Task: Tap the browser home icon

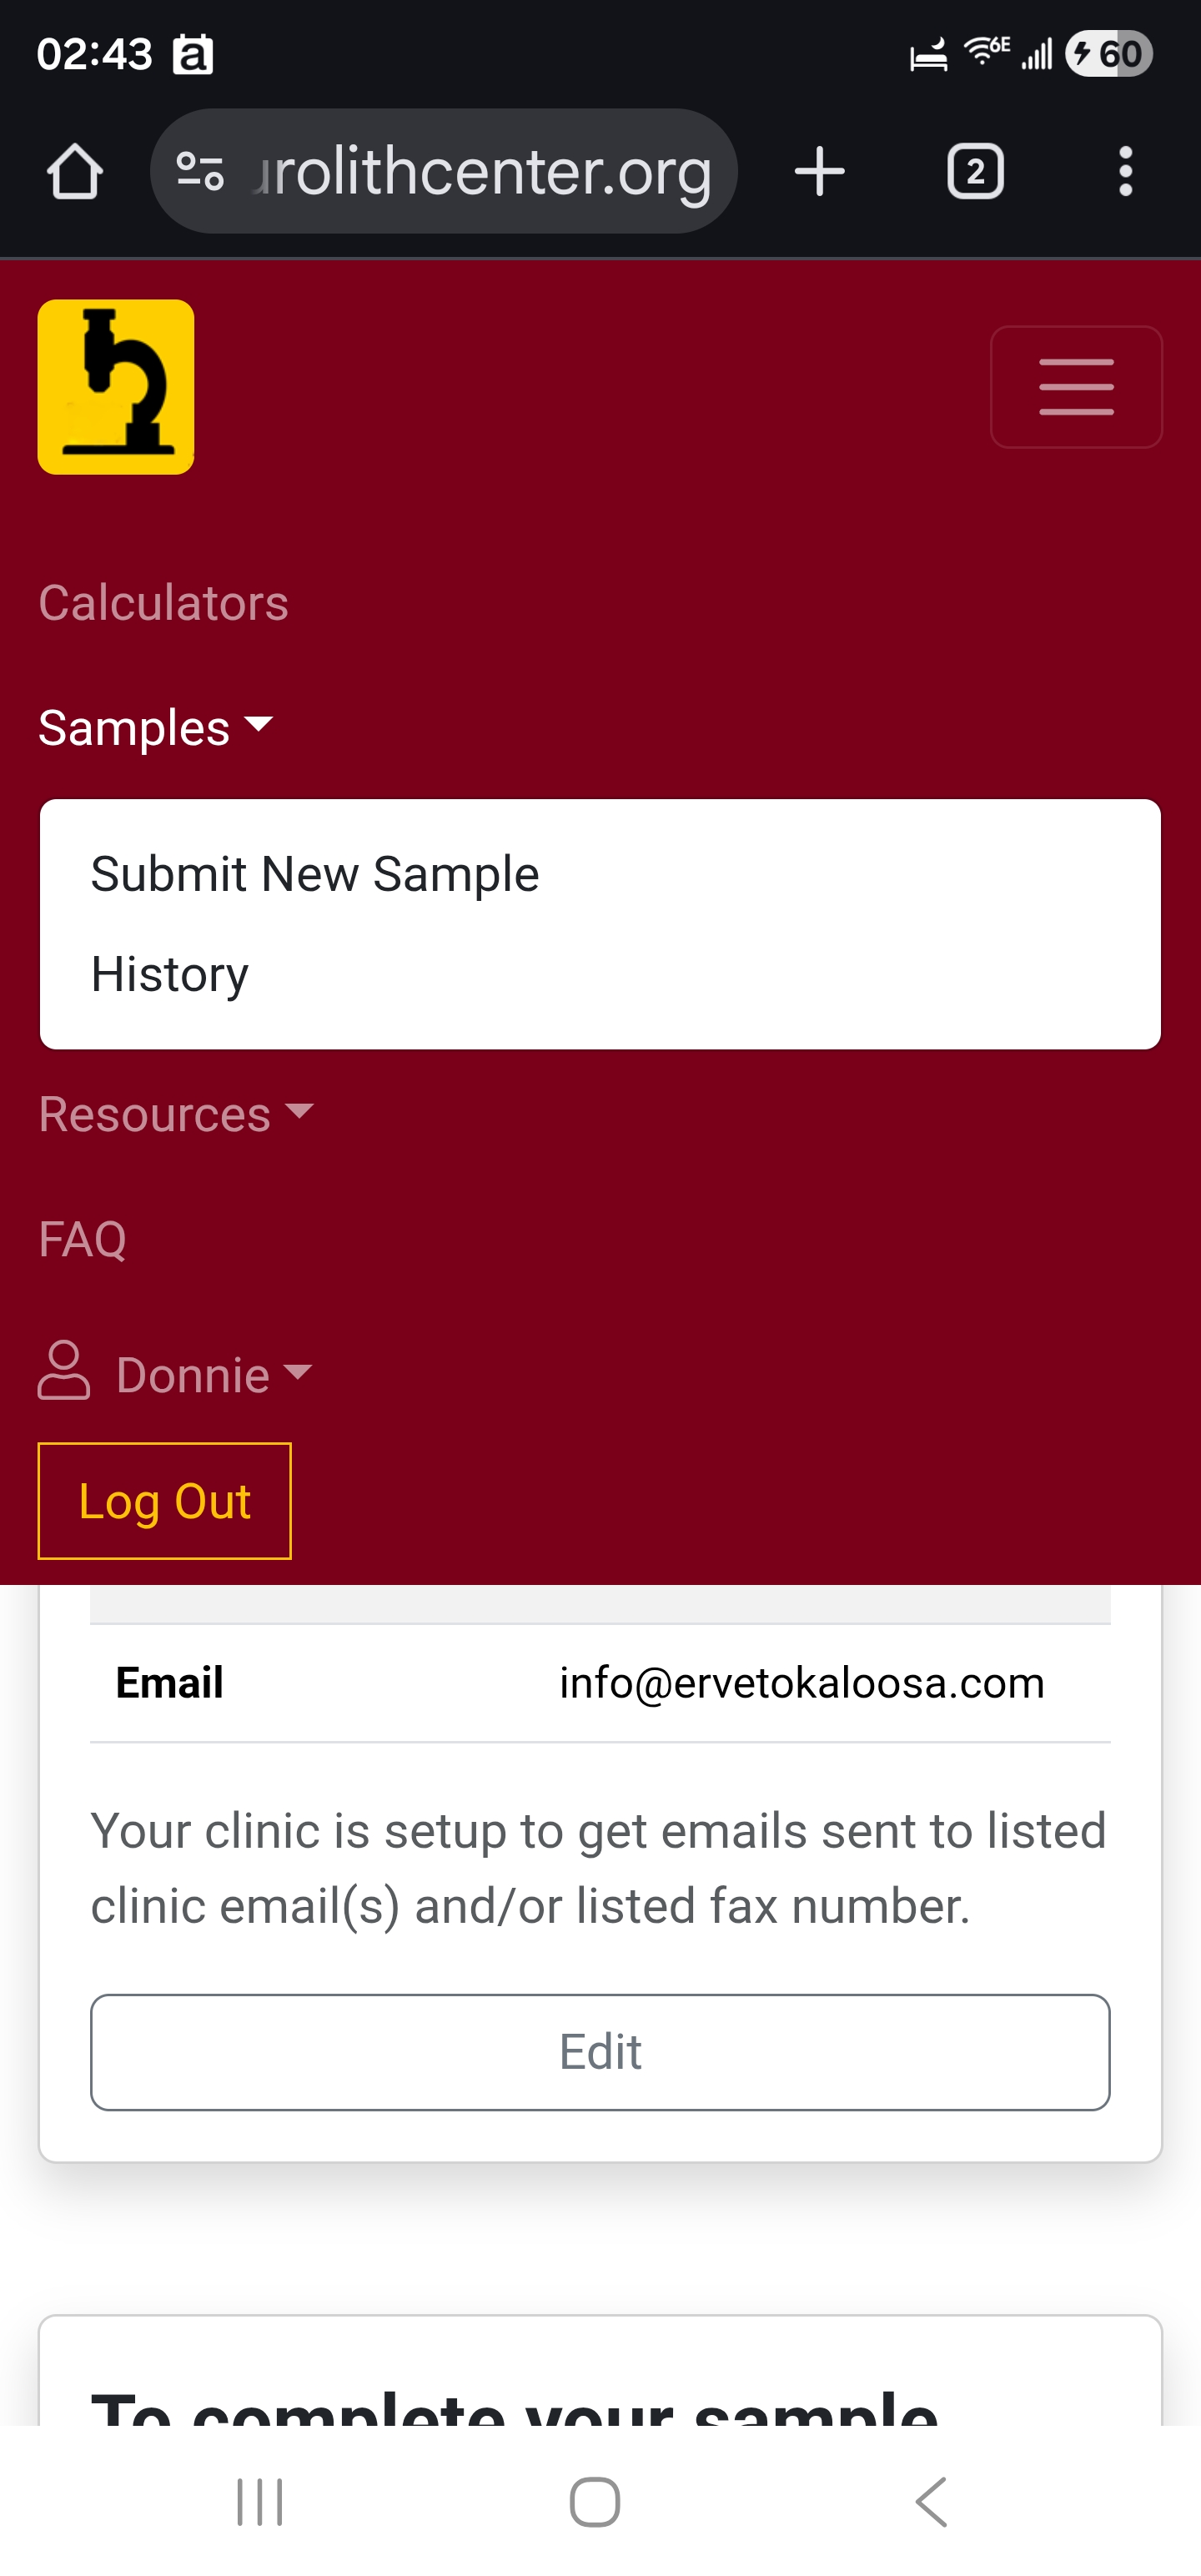Action: (x=75, y=172)
